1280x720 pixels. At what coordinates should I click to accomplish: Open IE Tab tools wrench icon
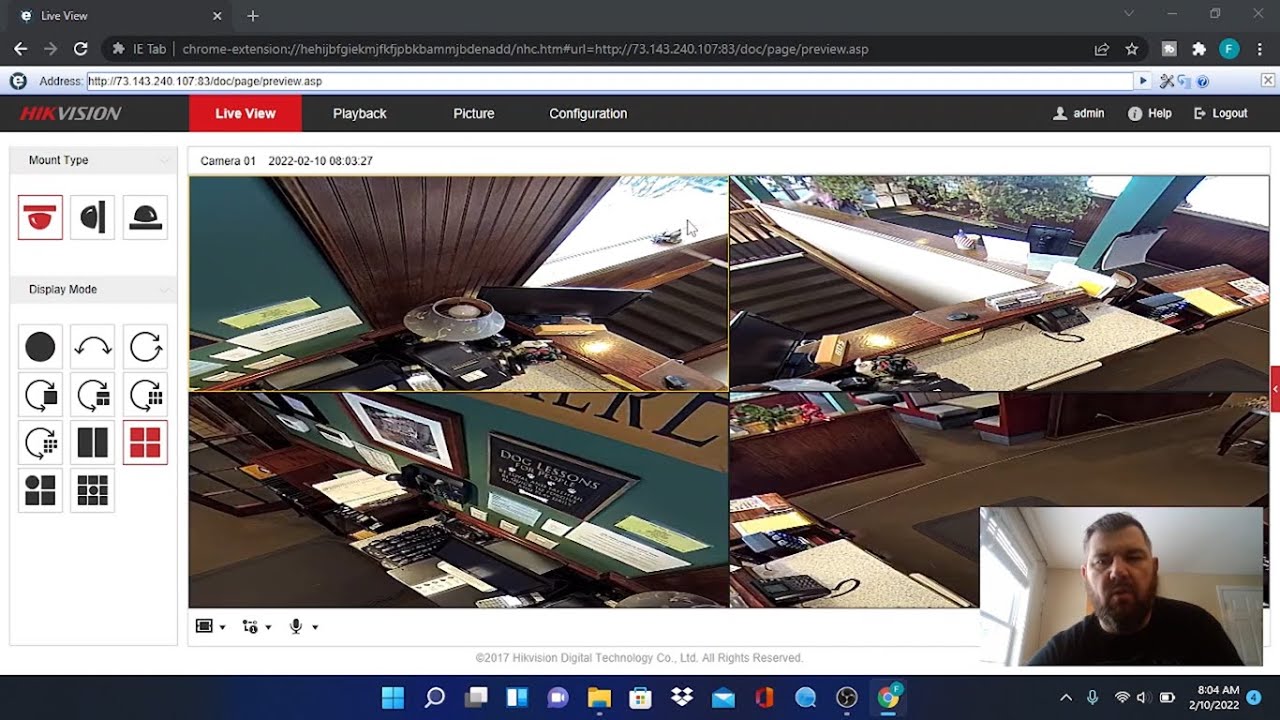pos(1167,81)
